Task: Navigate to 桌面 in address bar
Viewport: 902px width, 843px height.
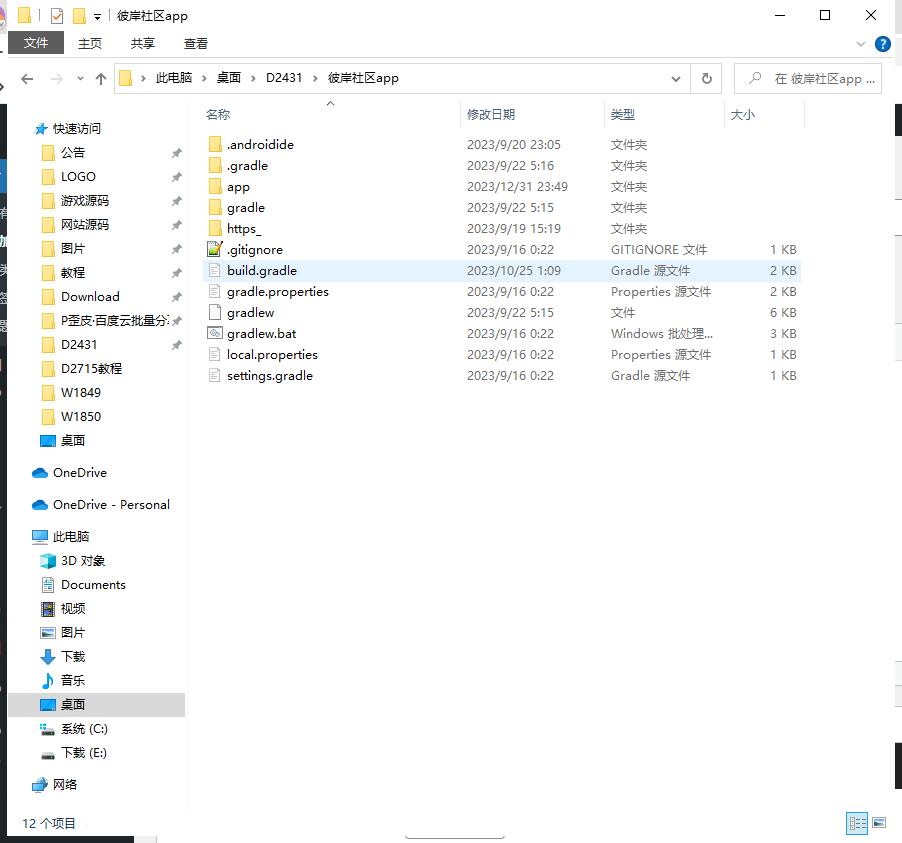Action: click(228, 78)
